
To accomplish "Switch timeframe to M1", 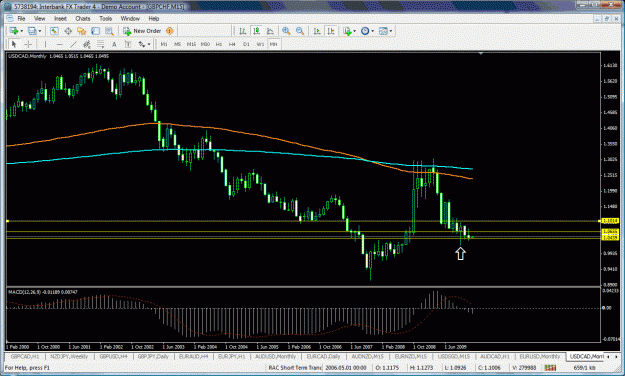I will coord(164,44).
